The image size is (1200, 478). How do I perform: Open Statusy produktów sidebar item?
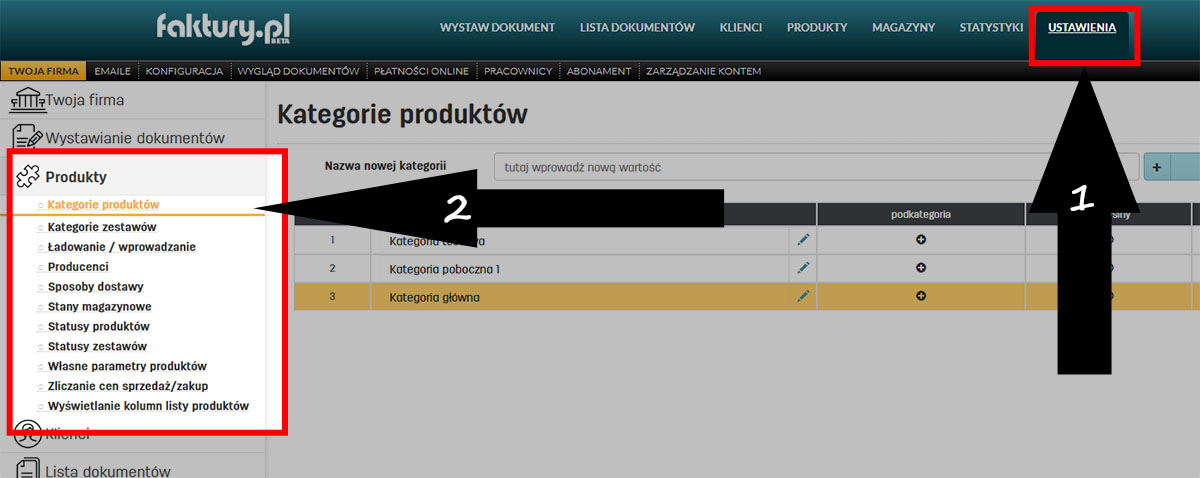click(98, 327)
